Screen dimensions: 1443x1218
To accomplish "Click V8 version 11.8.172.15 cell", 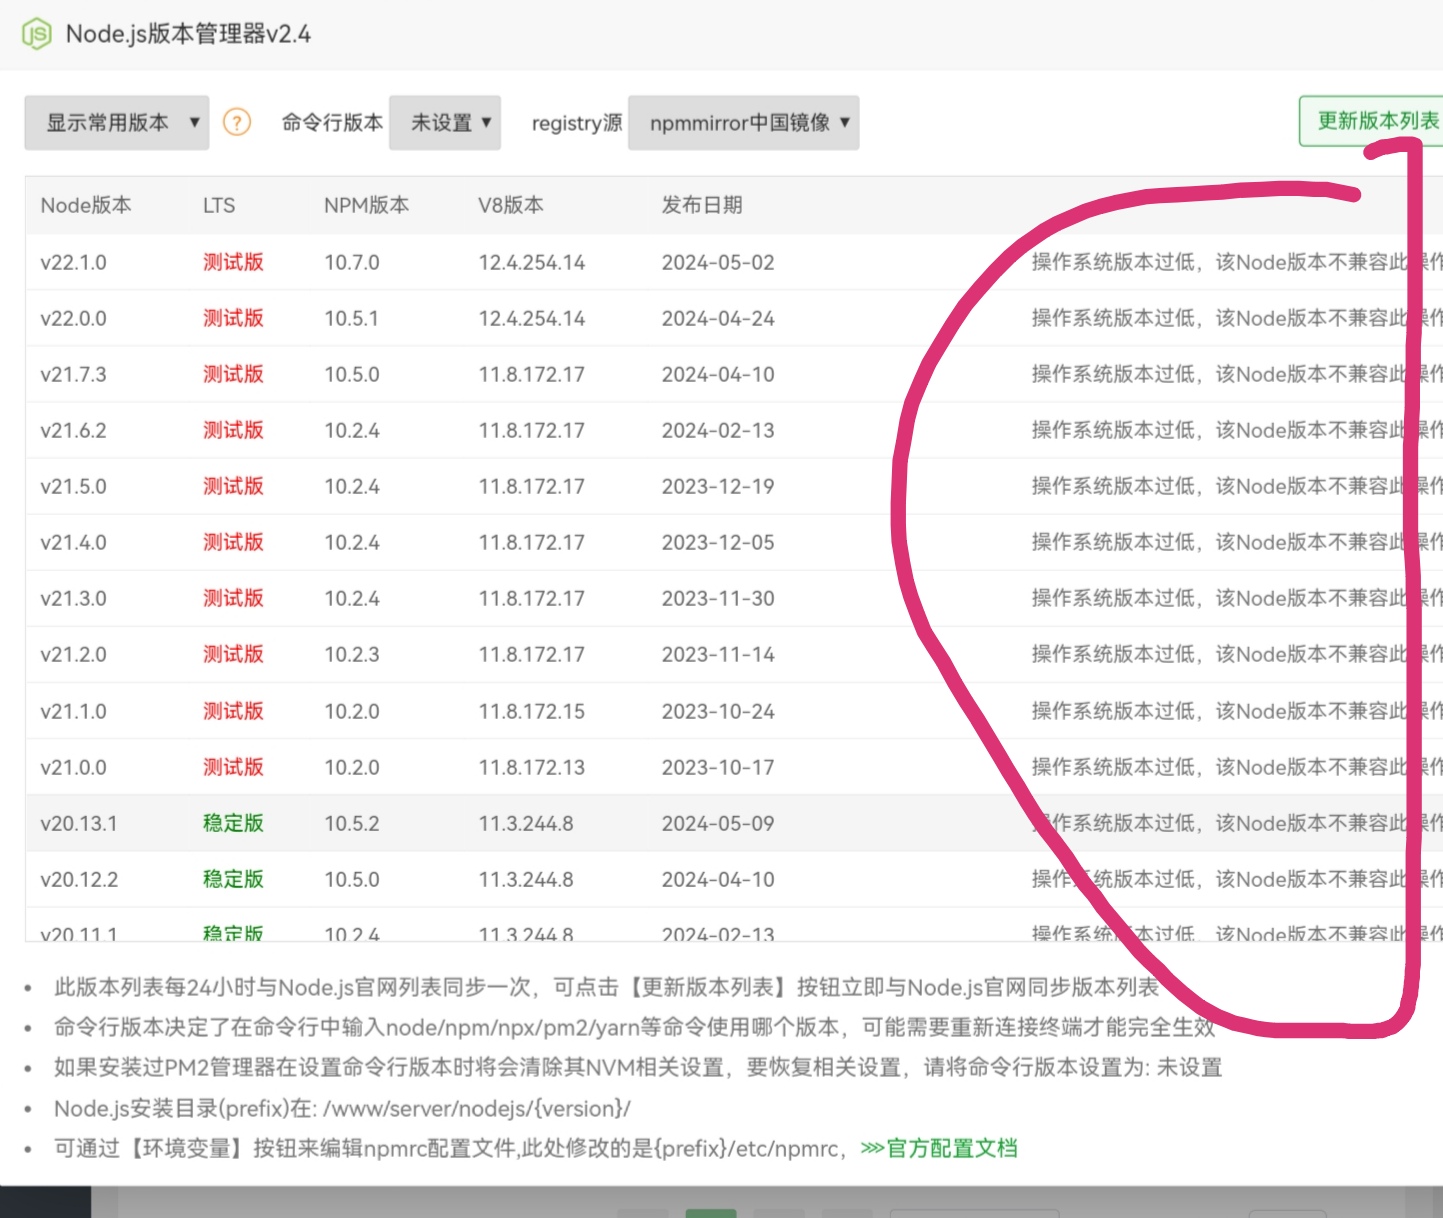I will [532, 711].
